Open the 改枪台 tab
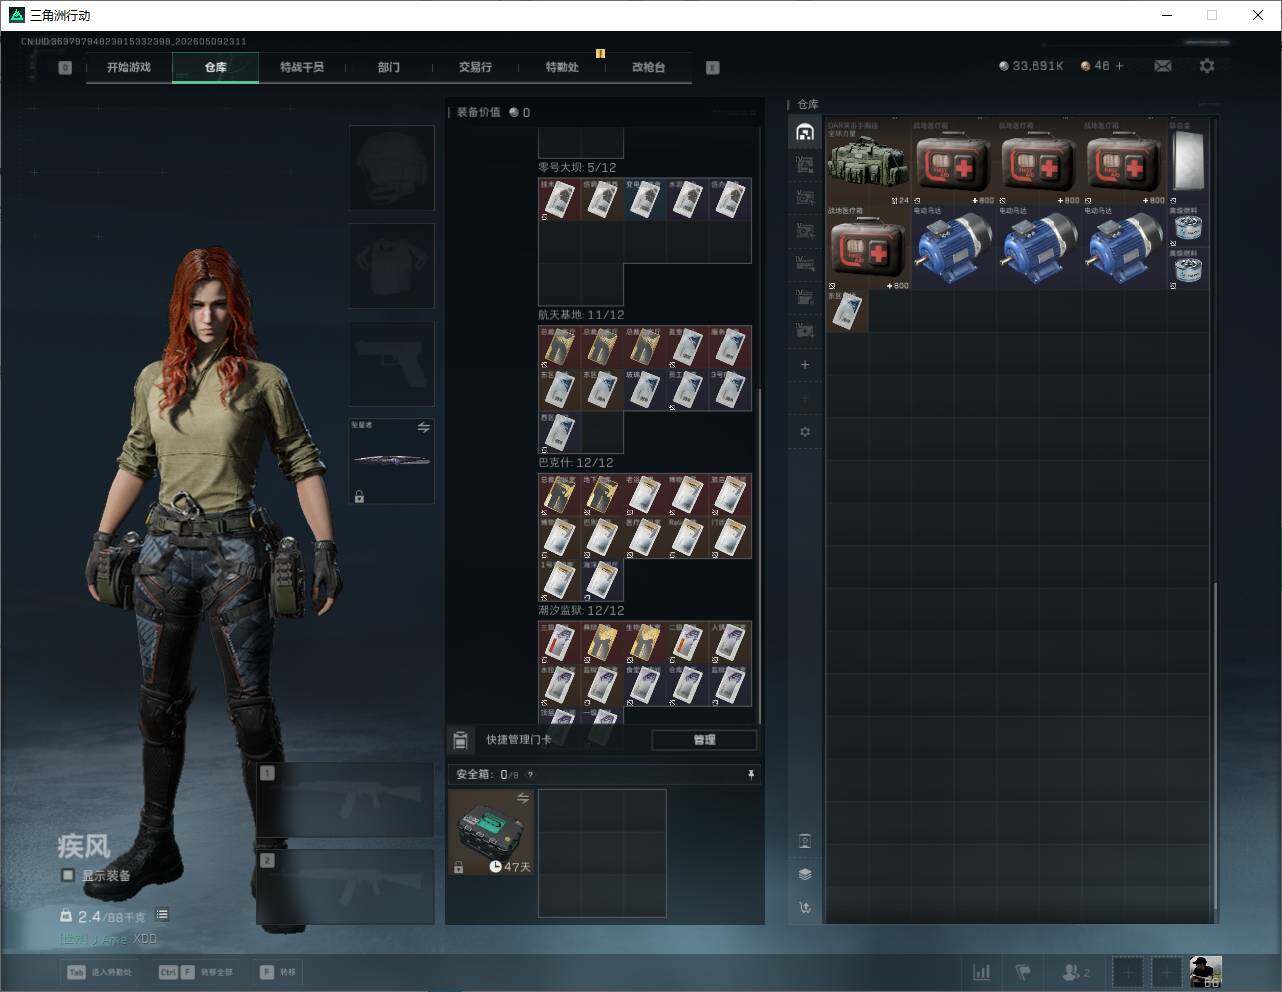The width and height of the screenshot is (1282, 992). [648, 67]
